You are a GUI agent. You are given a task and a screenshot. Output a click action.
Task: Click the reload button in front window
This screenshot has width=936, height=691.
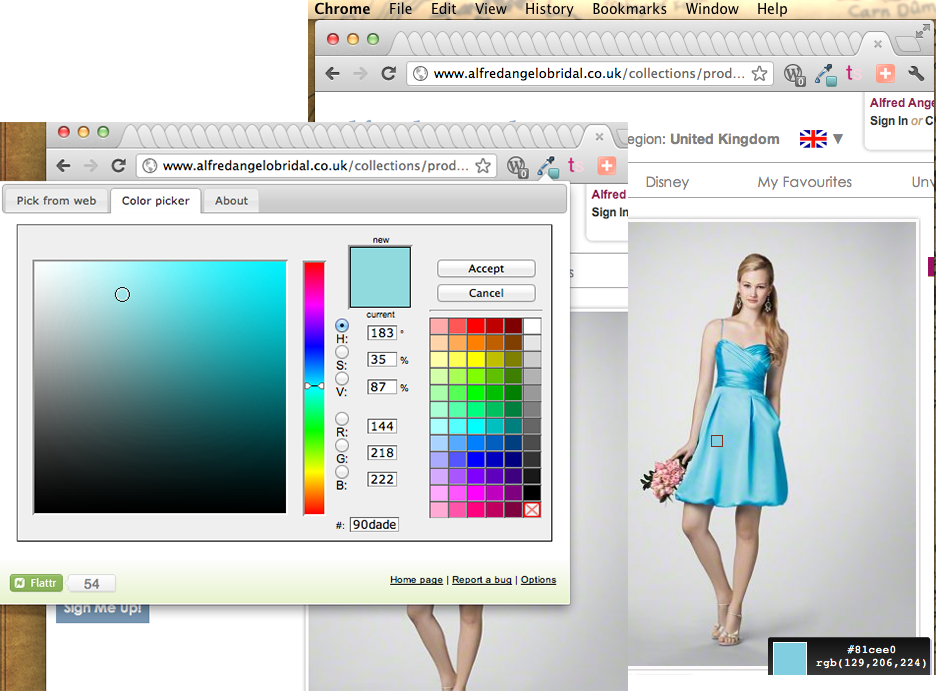pyautogui.click(x=118, y=166)
